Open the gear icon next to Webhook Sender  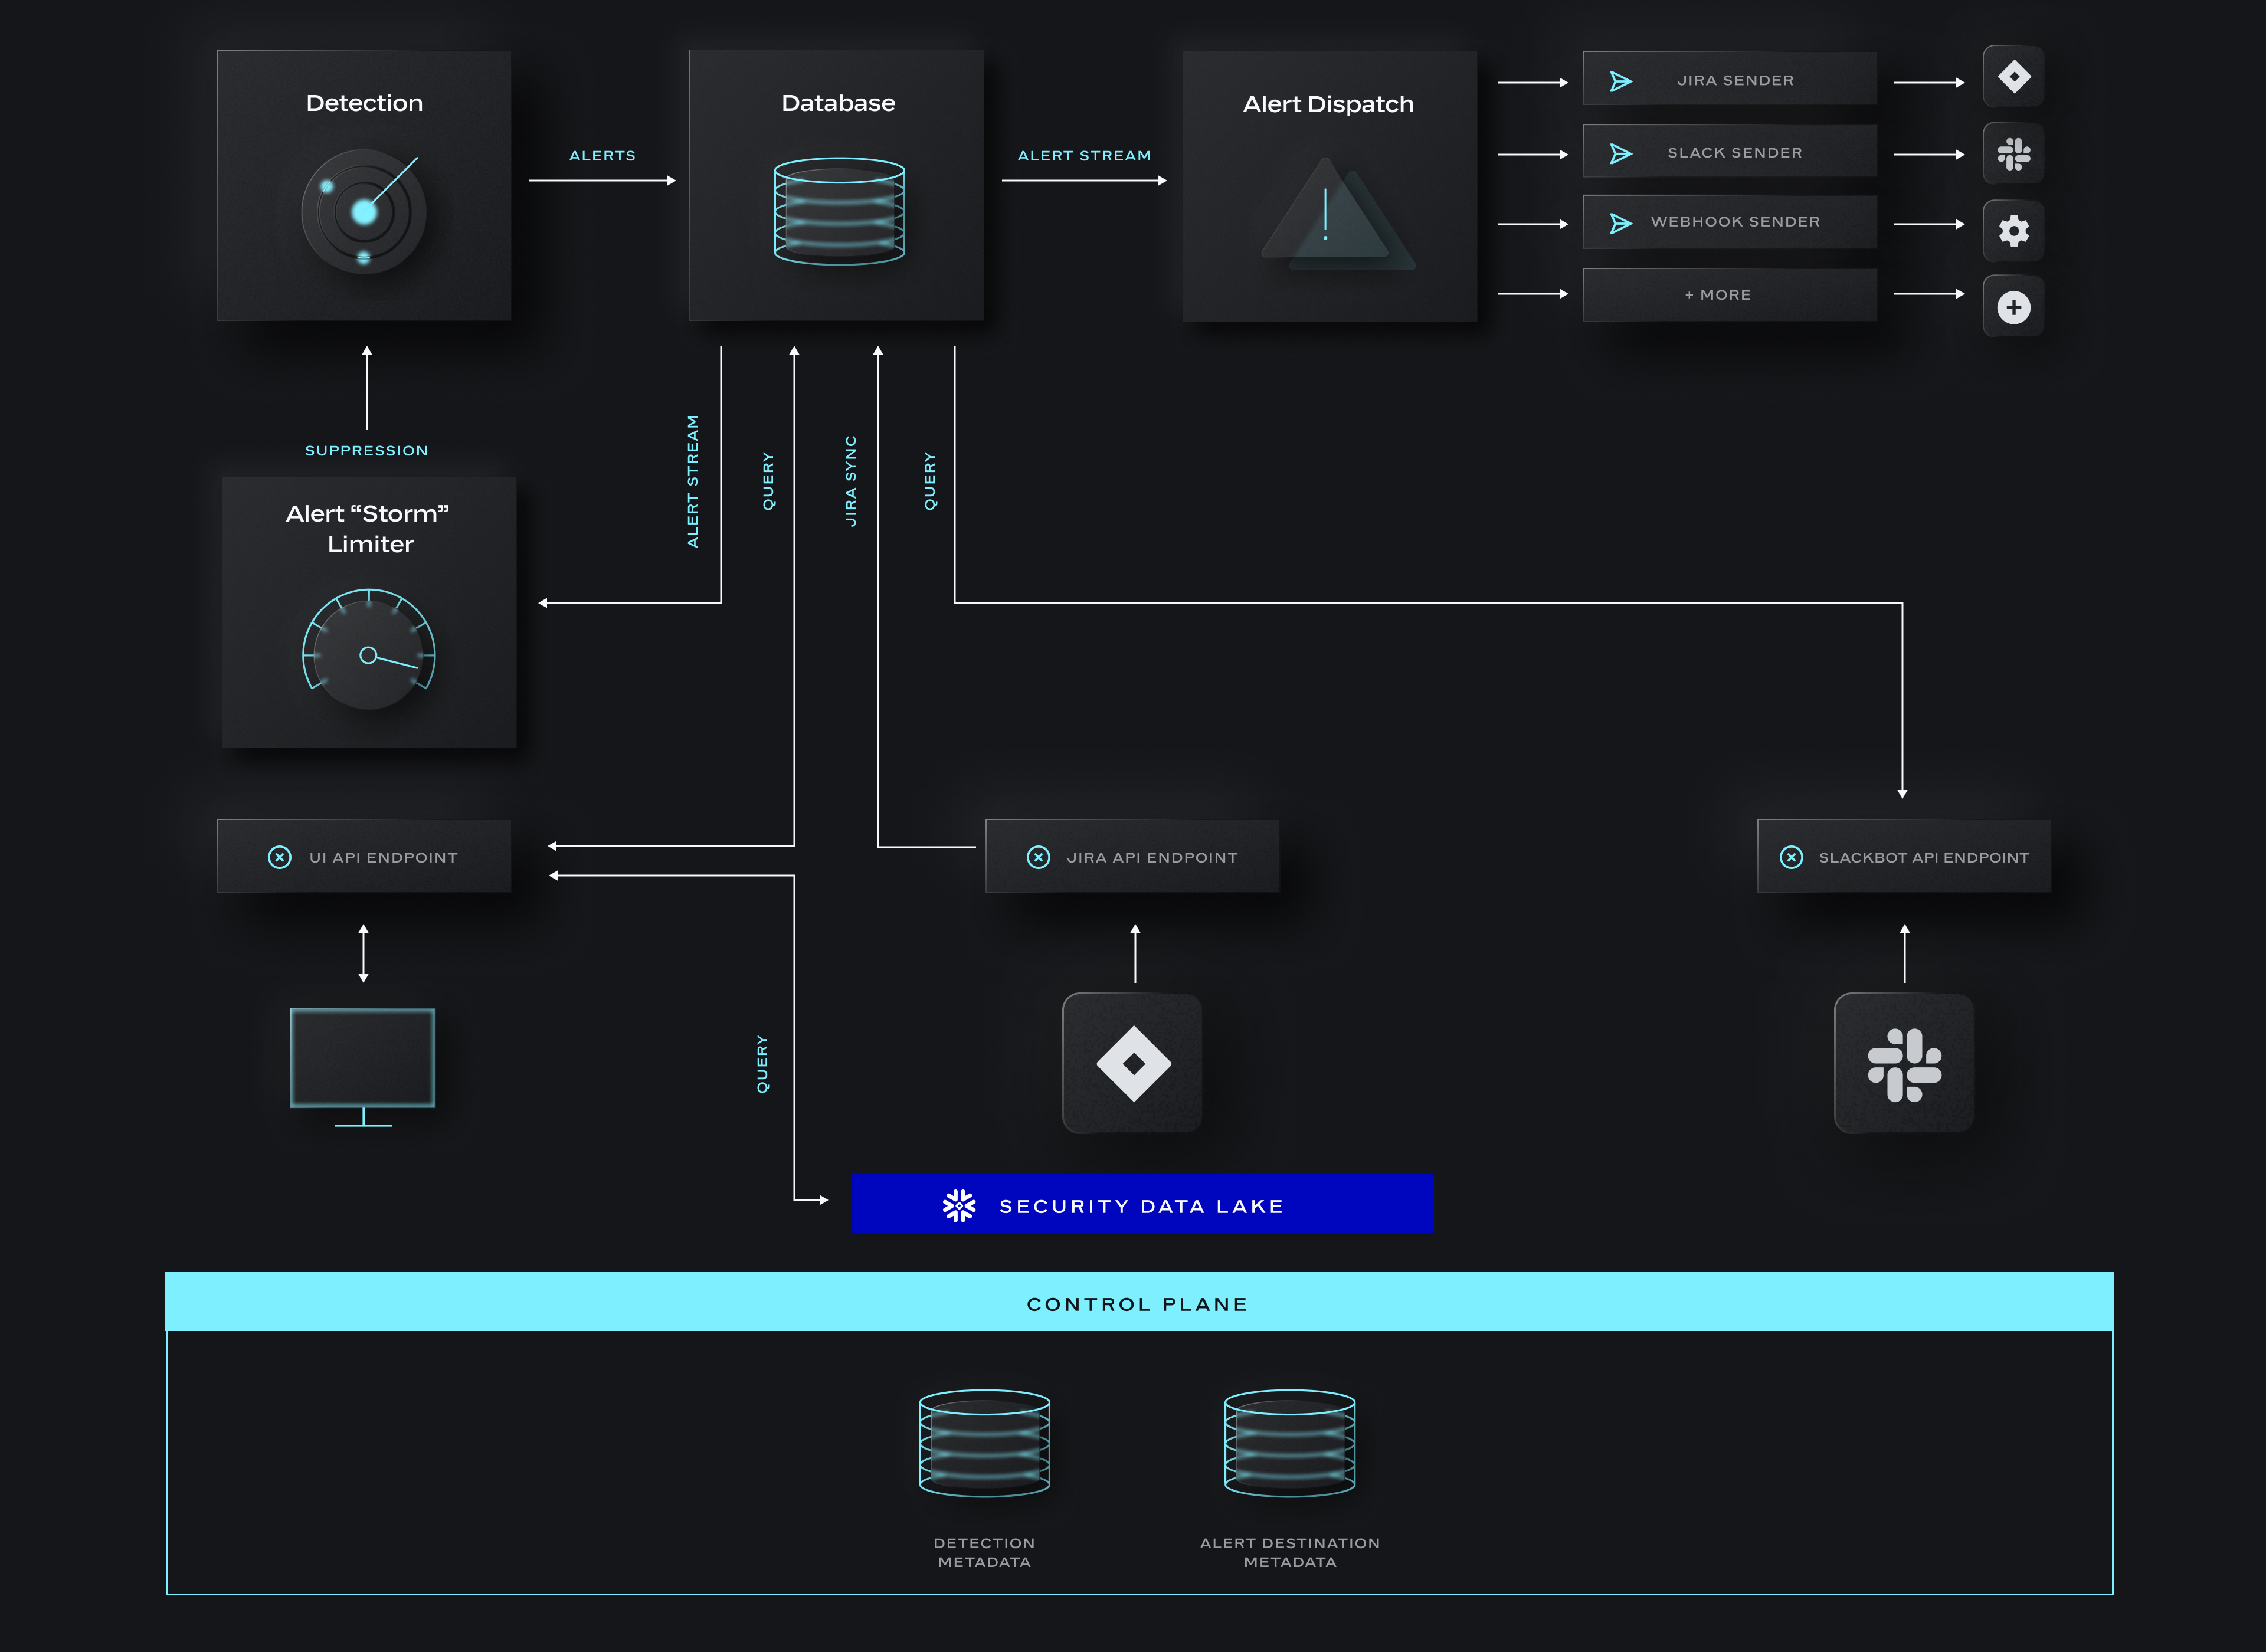point(2013,231)
